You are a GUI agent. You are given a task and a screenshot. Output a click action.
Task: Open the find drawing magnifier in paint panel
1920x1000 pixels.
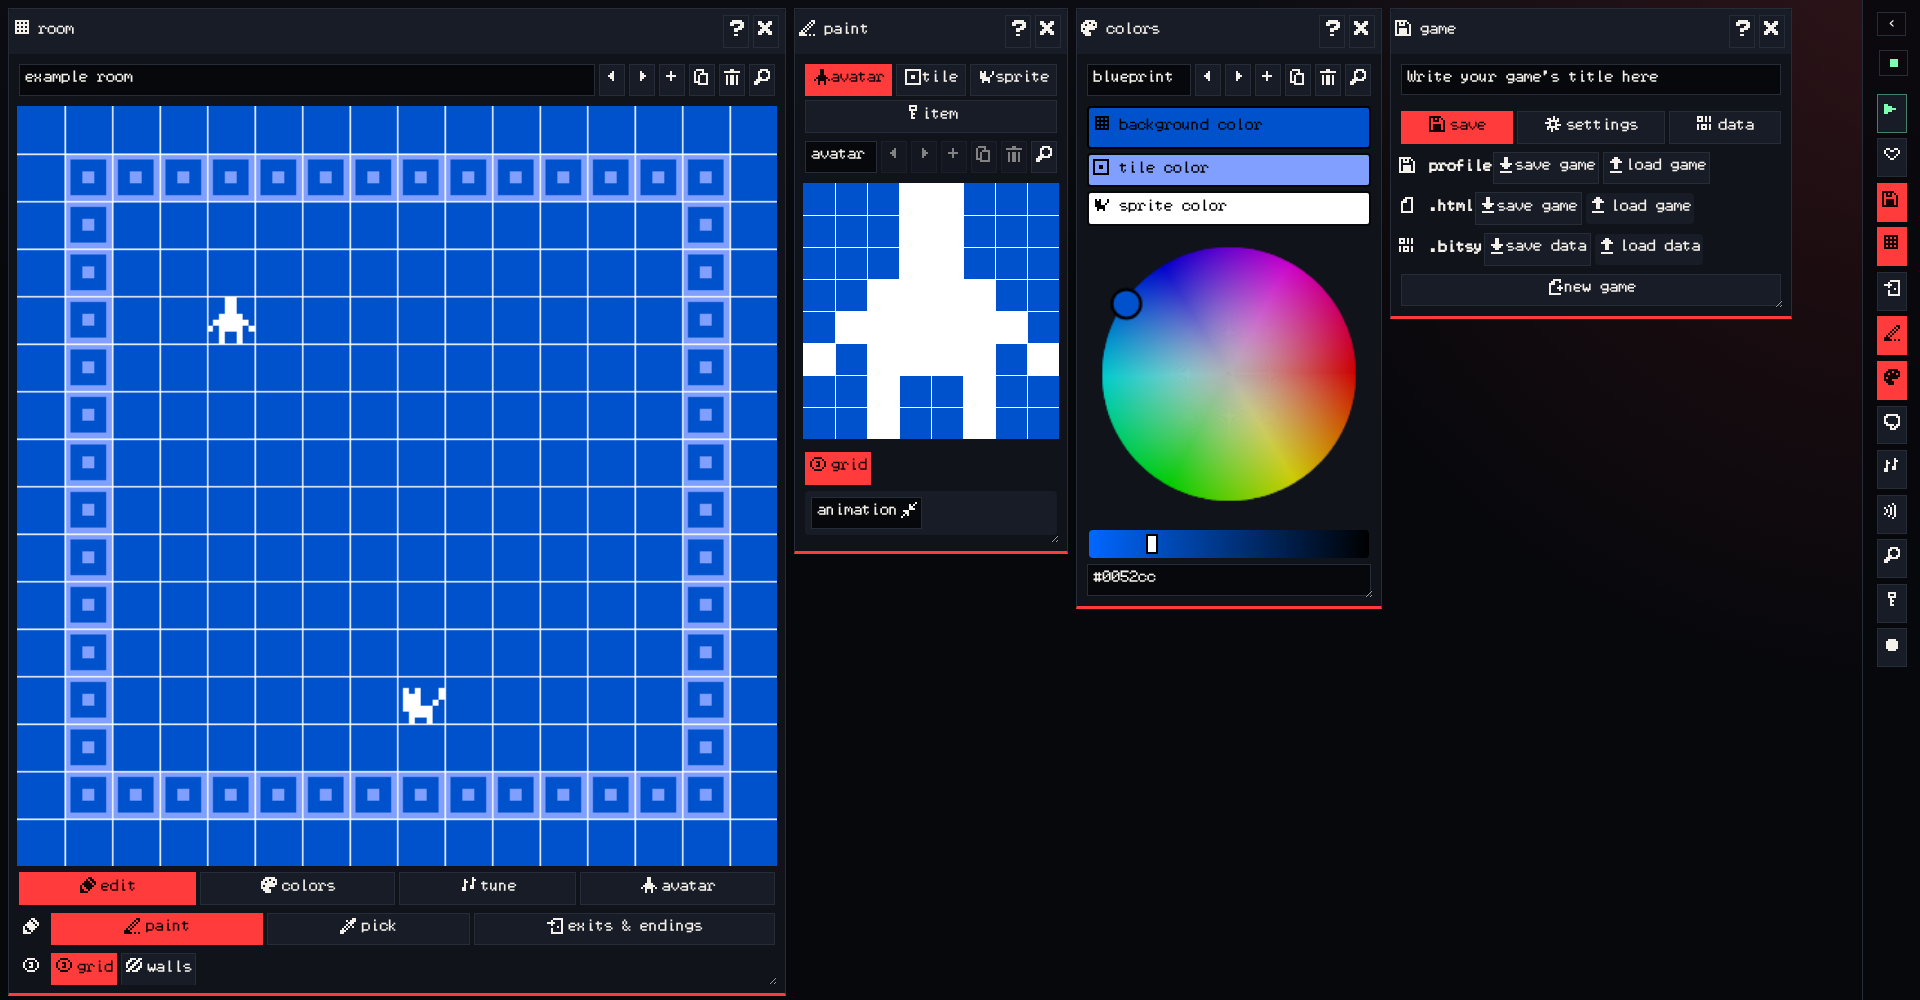(1043, 155)
